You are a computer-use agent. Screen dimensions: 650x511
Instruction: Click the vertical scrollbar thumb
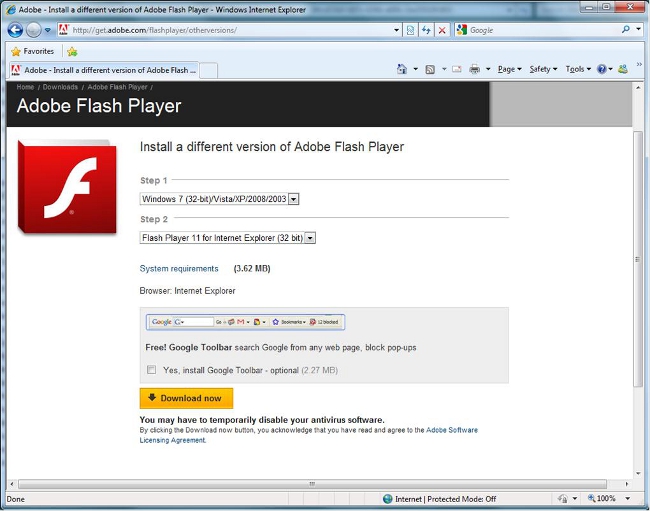click(638, 259)
